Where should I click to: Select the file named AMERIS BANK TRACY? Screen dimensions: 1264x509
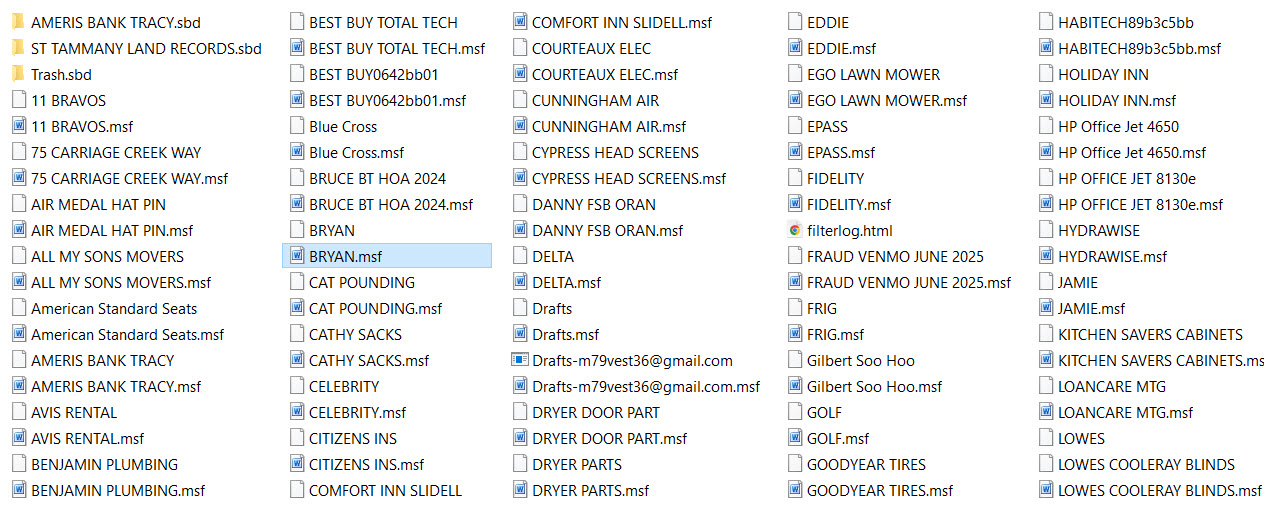[102, 360]
